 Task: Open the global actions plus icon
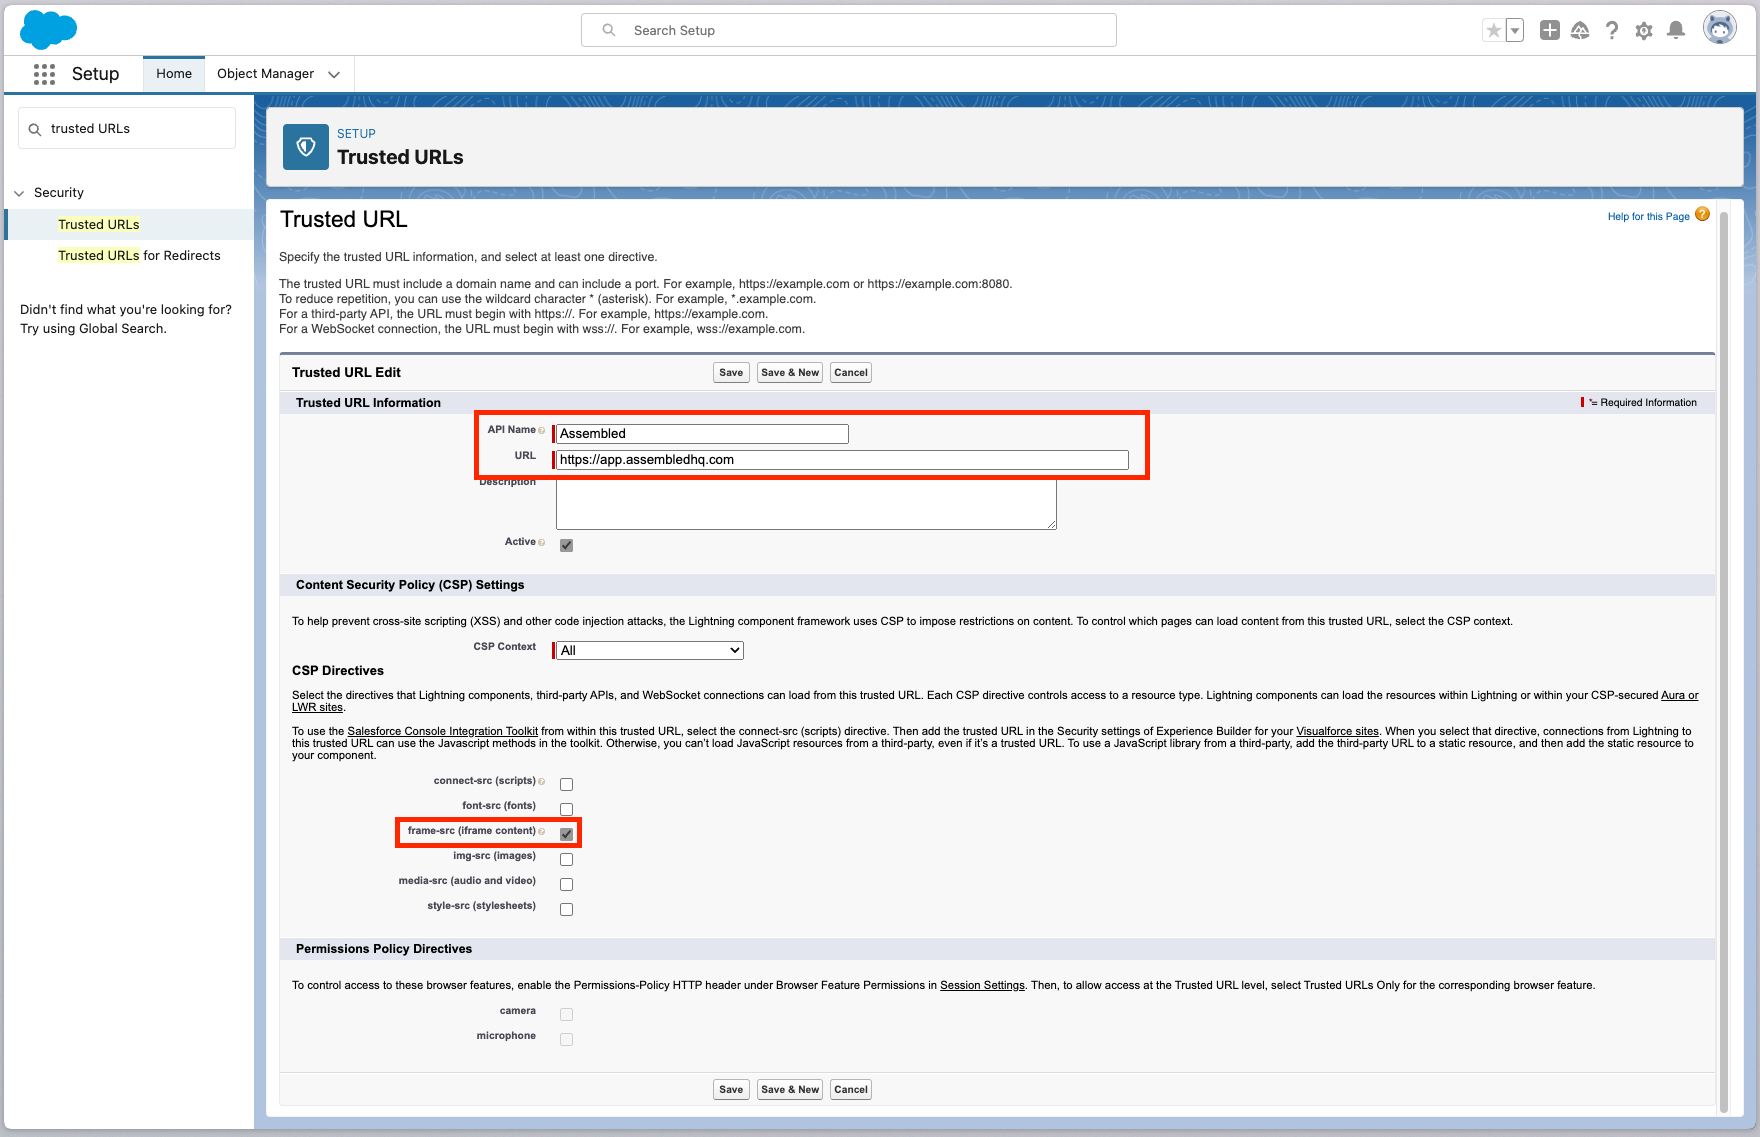pyautogui.click(x=1549, y=31)
